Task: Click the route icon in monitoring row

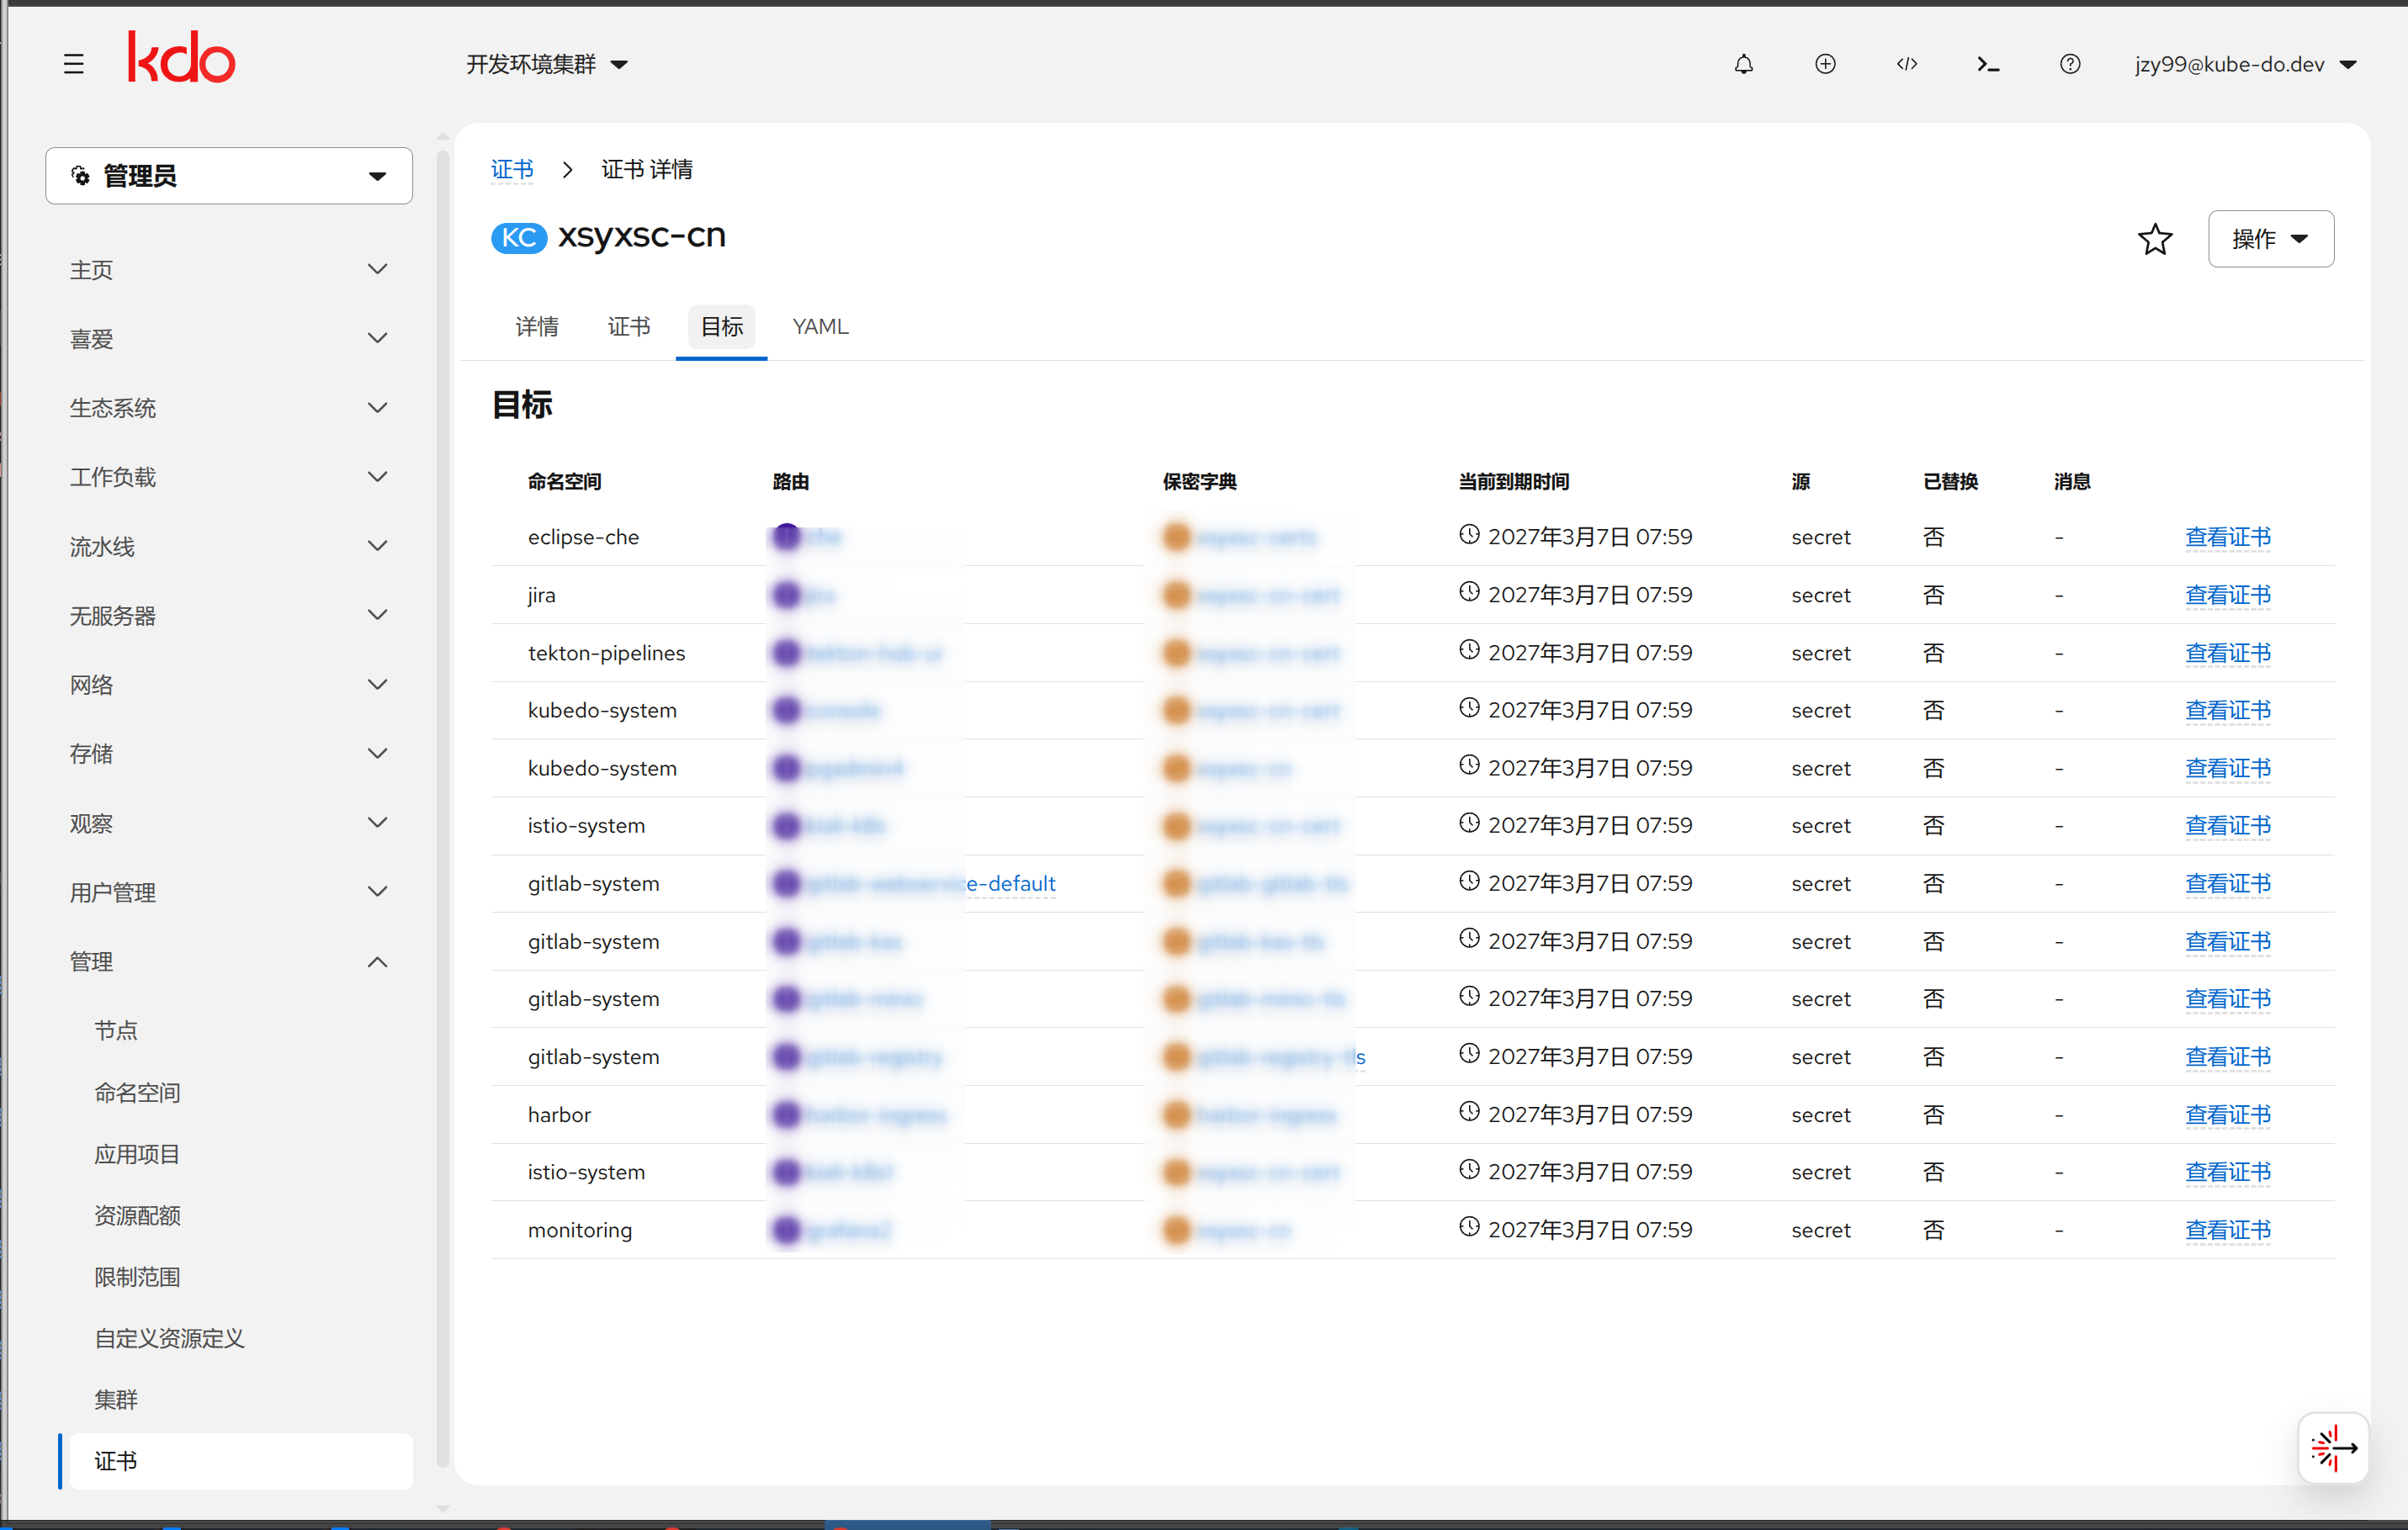Action: [787, 1230]
